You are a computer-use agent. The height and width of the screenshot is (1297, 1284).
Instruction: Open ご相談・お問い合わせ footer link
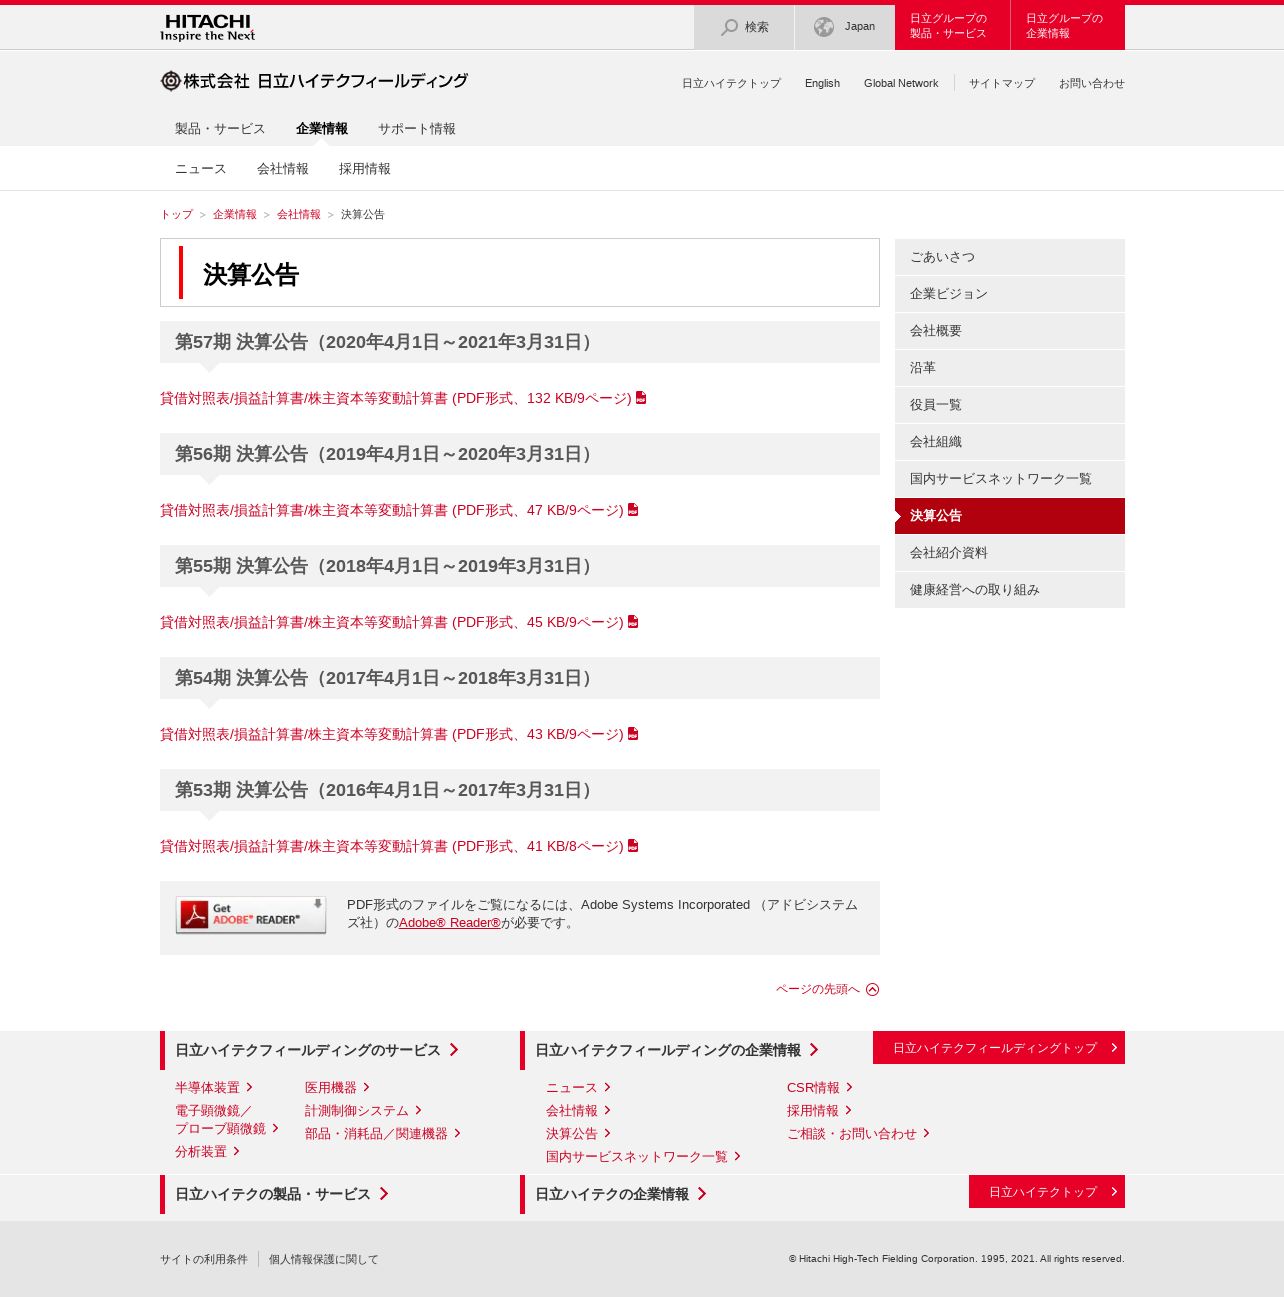[x=858, y=1133]
